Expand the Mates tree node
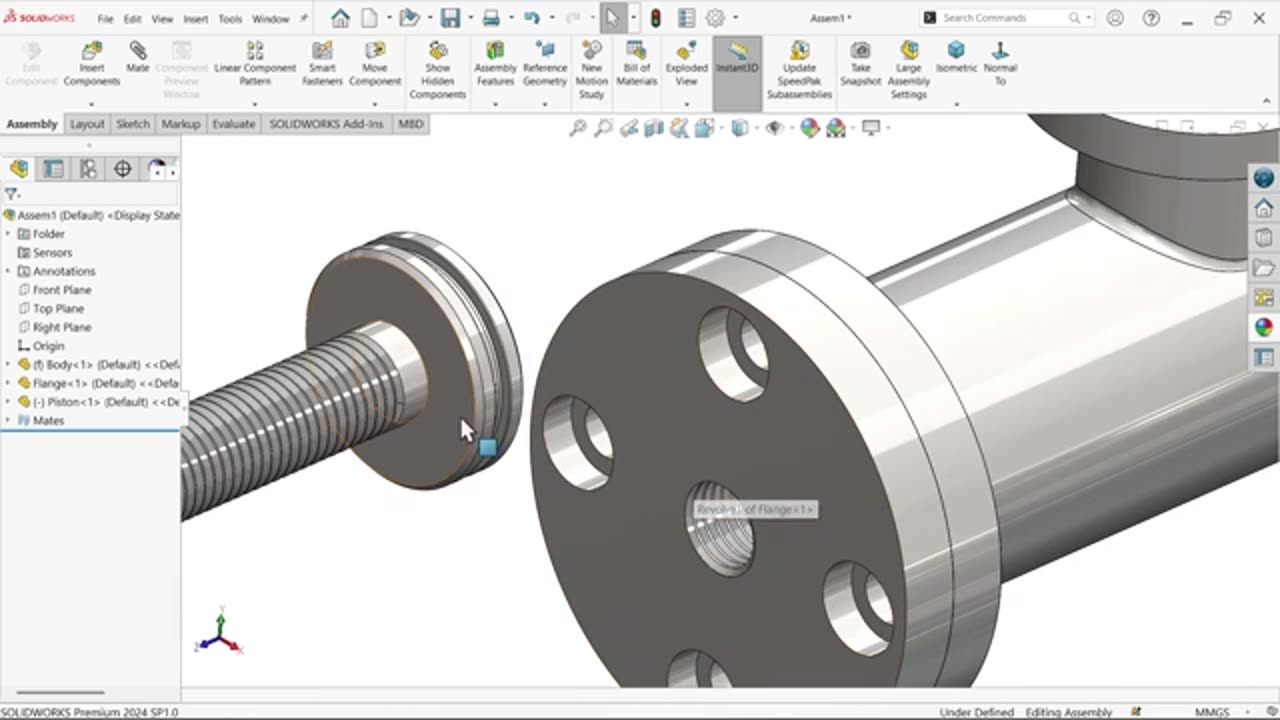1280x720 pixels. pos(8,421)
